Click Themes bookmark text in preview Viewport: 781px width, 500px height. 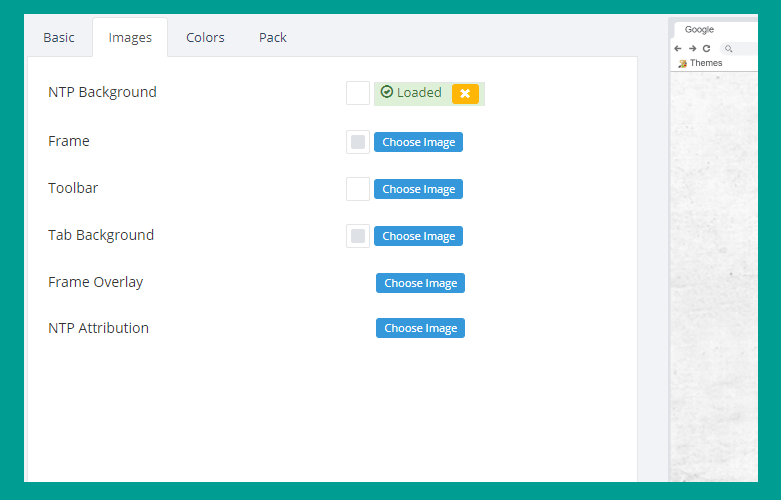click(706, 63)
